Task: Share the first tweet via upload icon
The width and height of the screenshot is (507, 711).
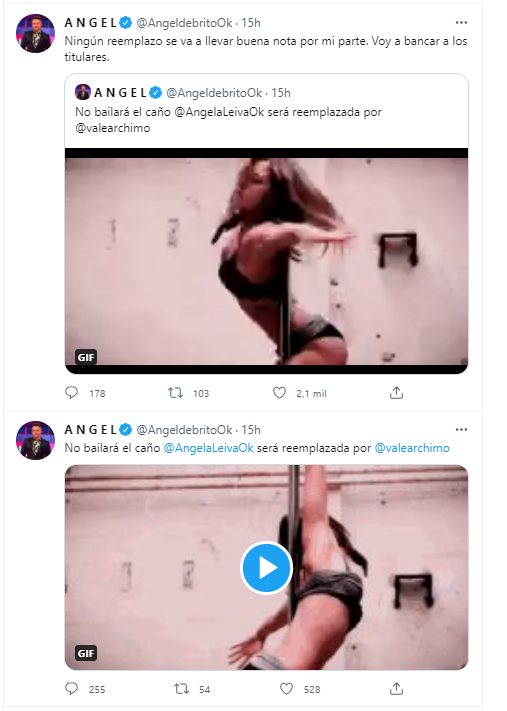Action: pyautogui.click(x=396, y=393)
